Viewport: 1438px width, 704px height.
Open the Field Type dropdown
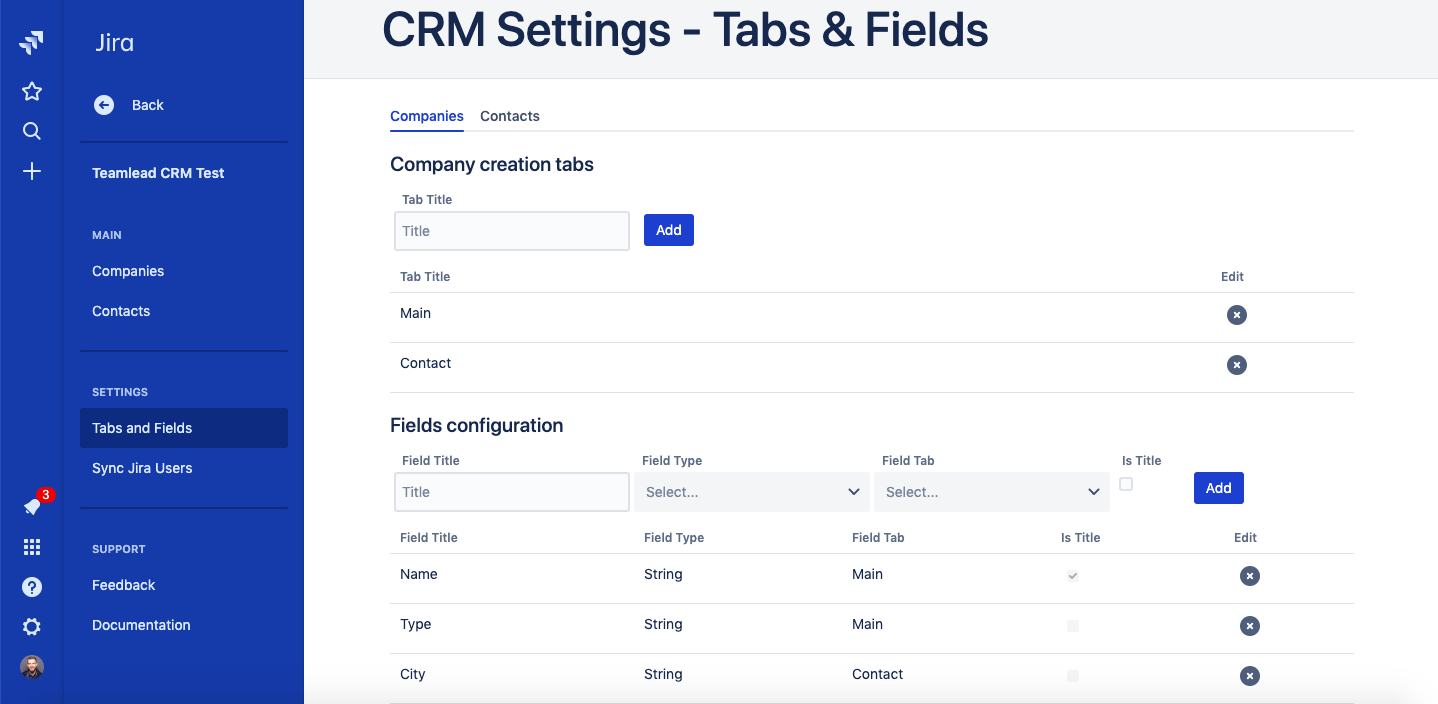pyautogui.click(x=752, y=492)
